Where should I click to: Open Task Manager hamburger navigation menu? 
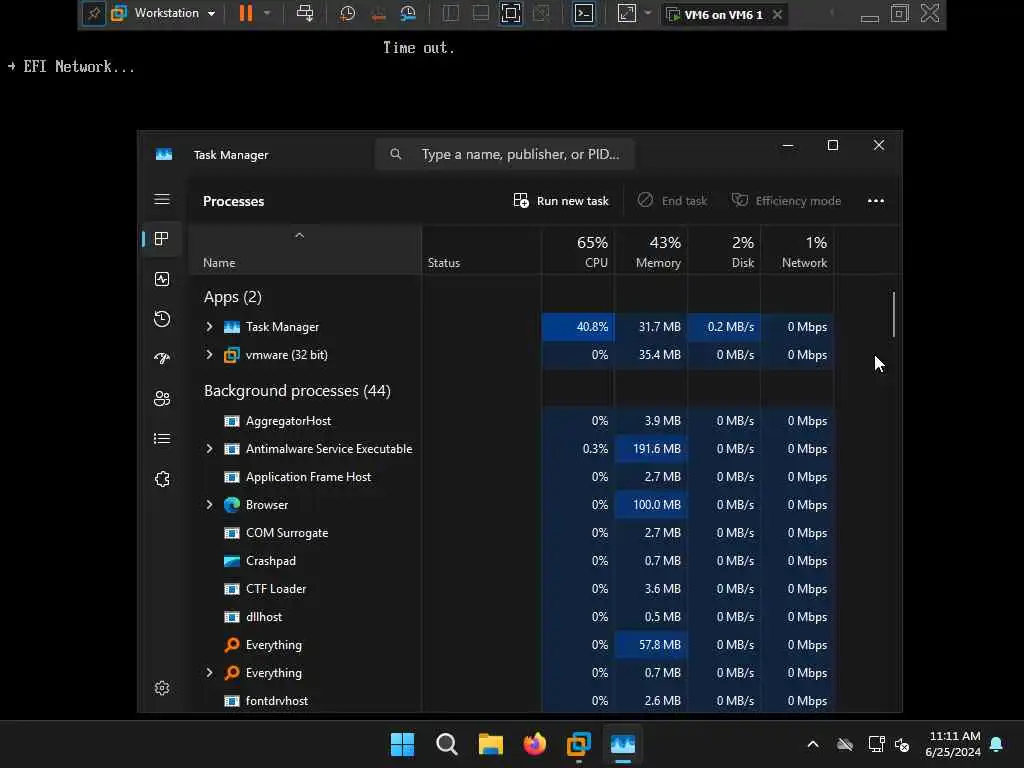click(162, 199)
